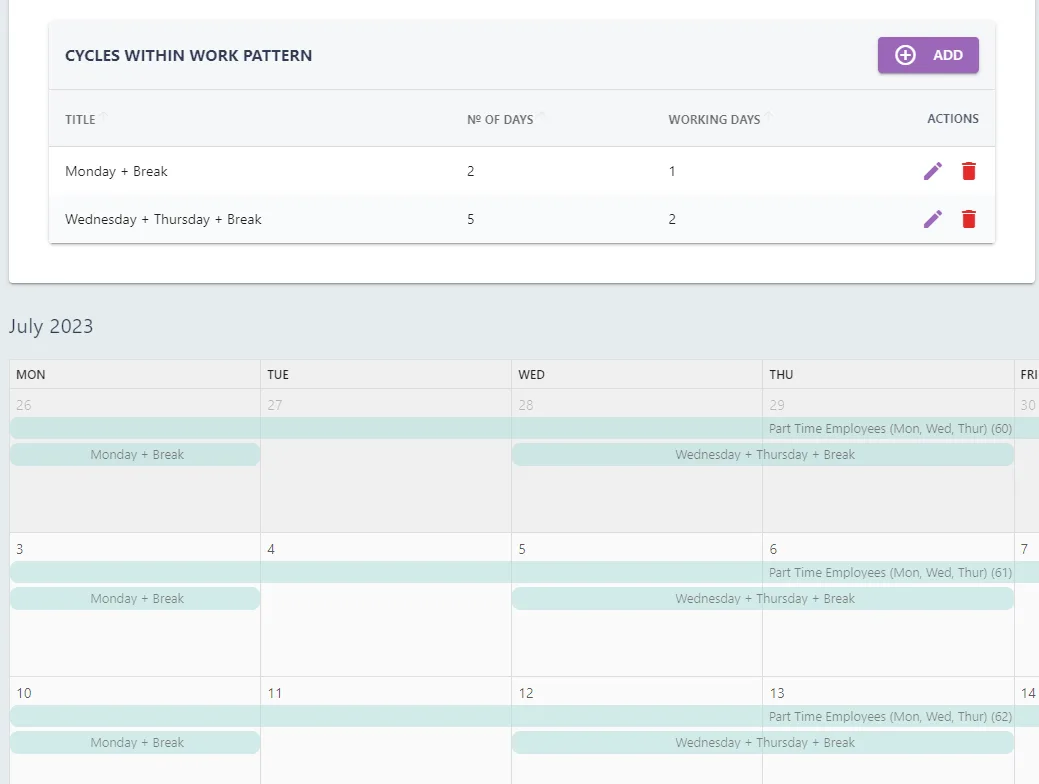
Task: Click the July 2023 heading
Action: tap(51, 326)
